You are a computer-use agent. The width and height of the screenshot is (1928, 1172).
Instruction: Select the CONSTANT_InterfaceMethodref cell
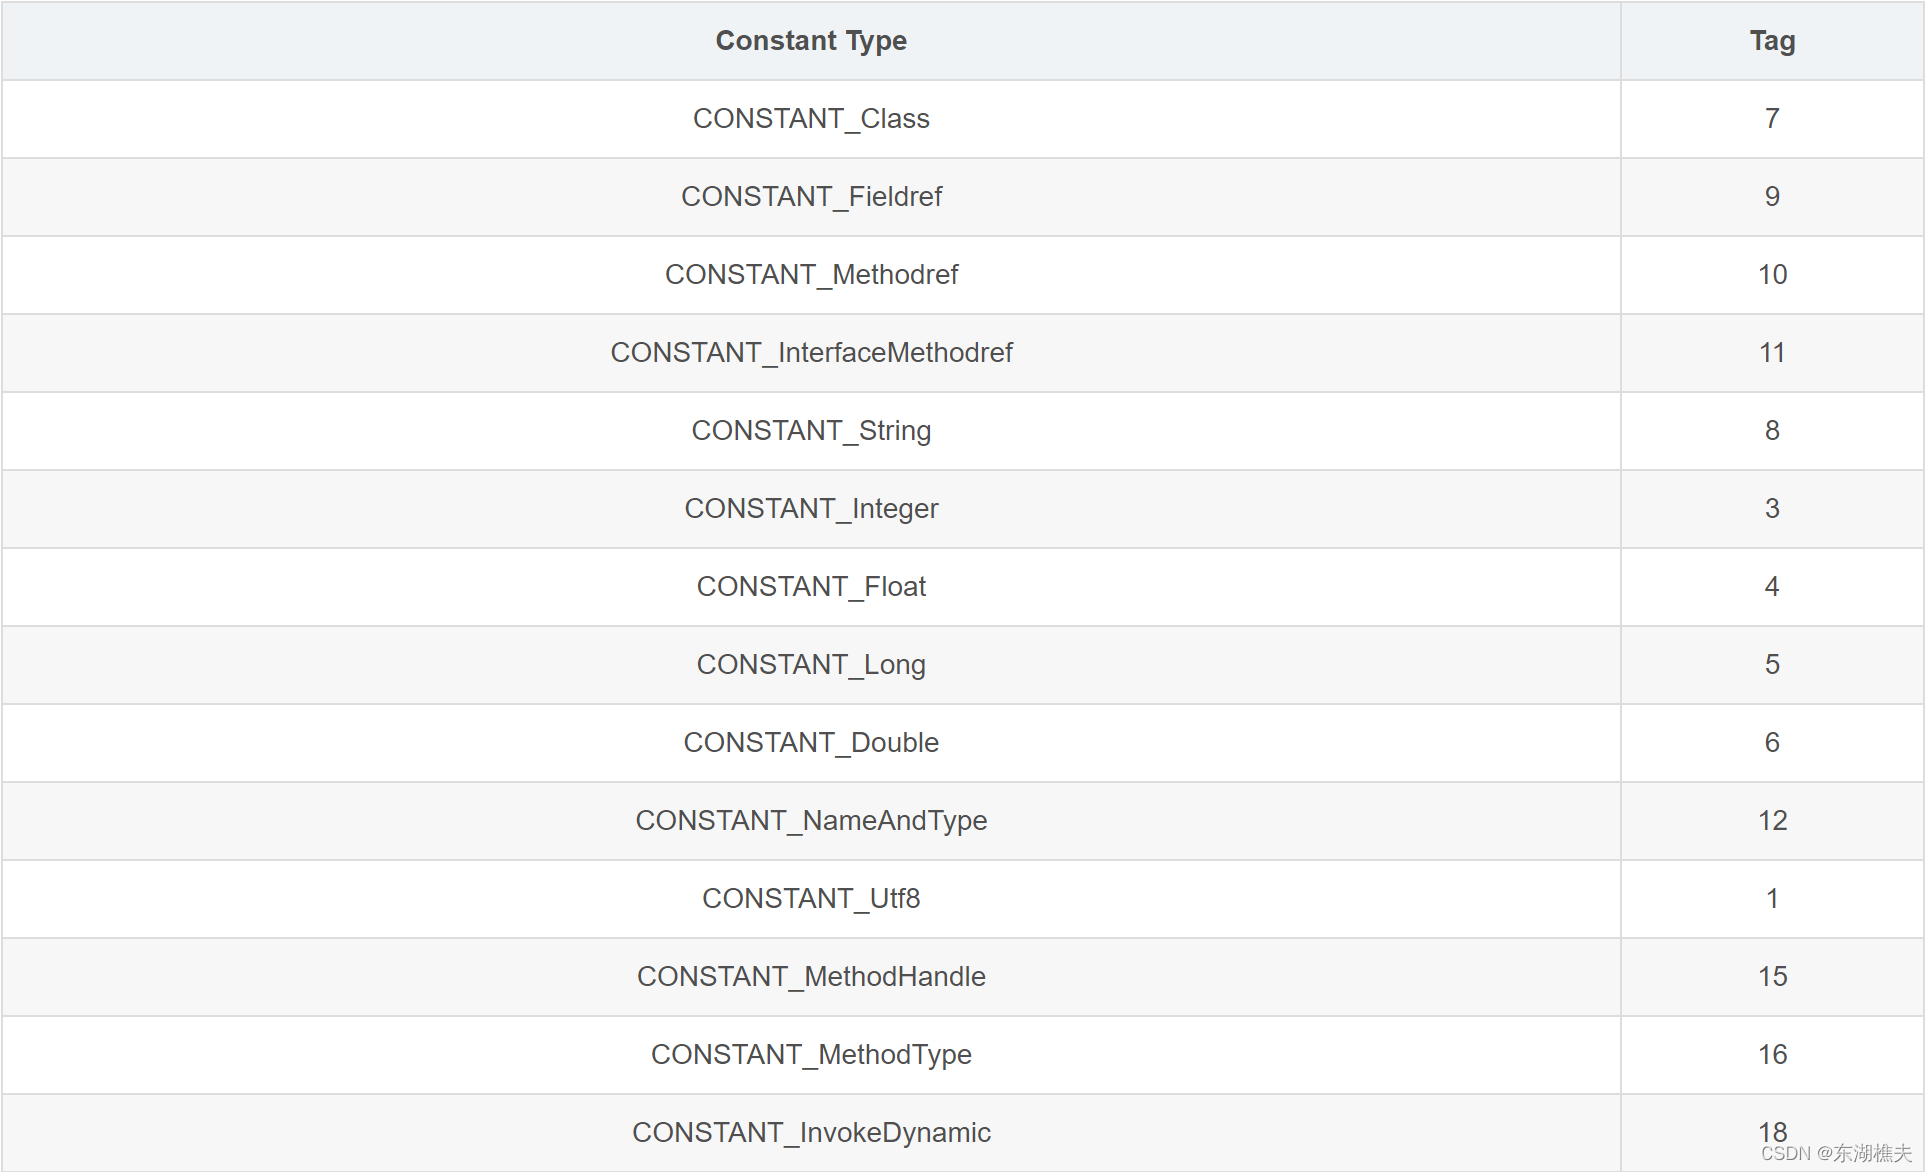(811, 353)
